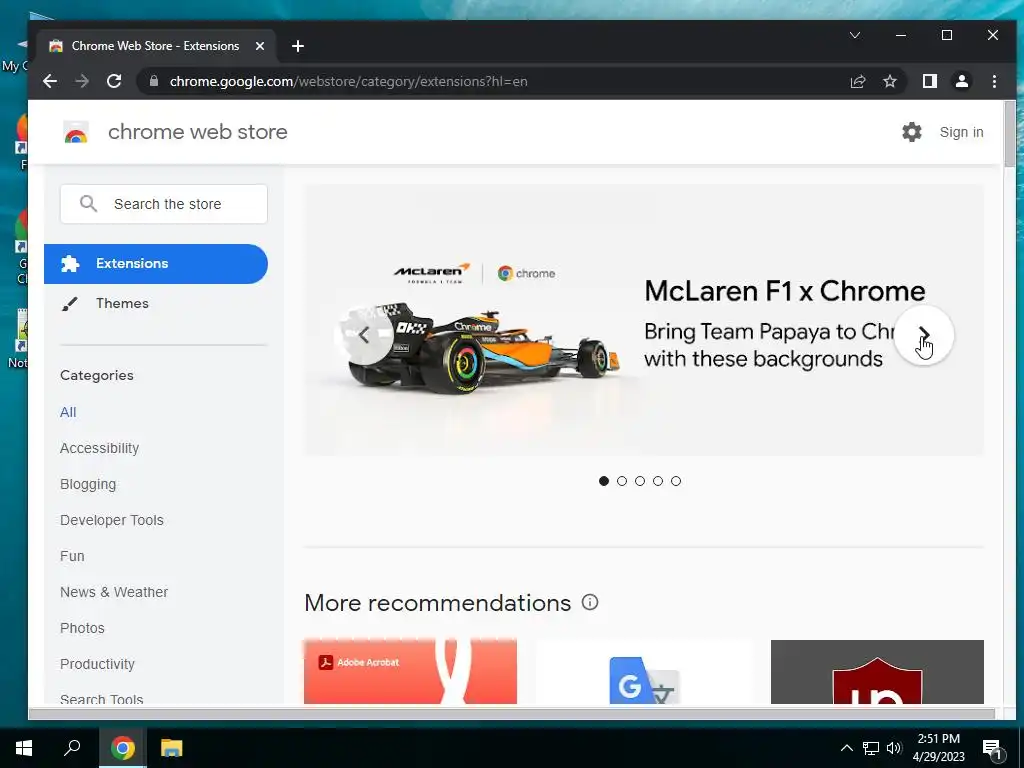
Task: Click the horizontal scrollbar at window bottom
Action: [513, 713]
